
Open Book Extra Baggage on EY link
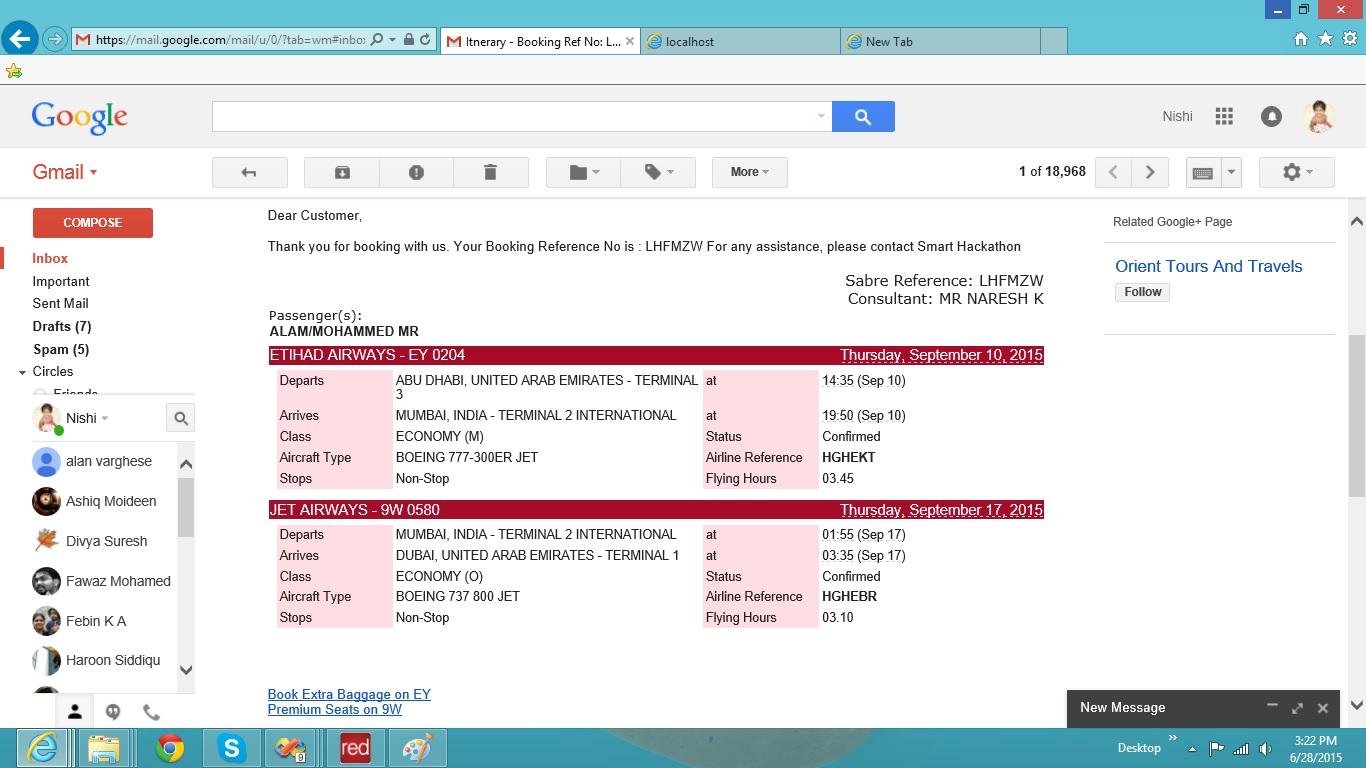tap(349, 694)
